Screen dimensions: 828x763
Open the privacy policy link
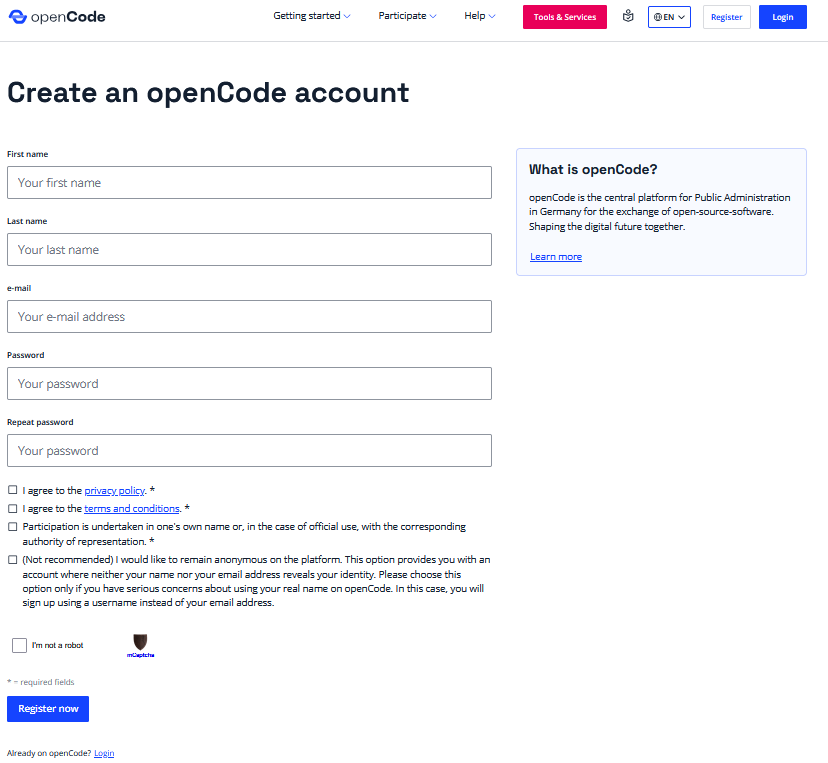pyautogui.click(x=114, y=490)
